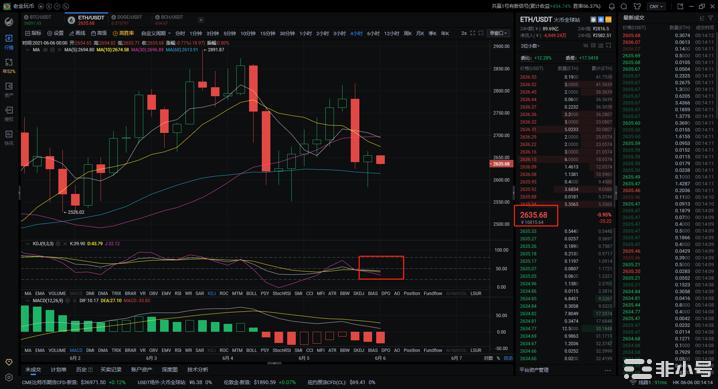Click the 最新成交 latest trades header
718x389 pixels.
click(x=634, y=18)
